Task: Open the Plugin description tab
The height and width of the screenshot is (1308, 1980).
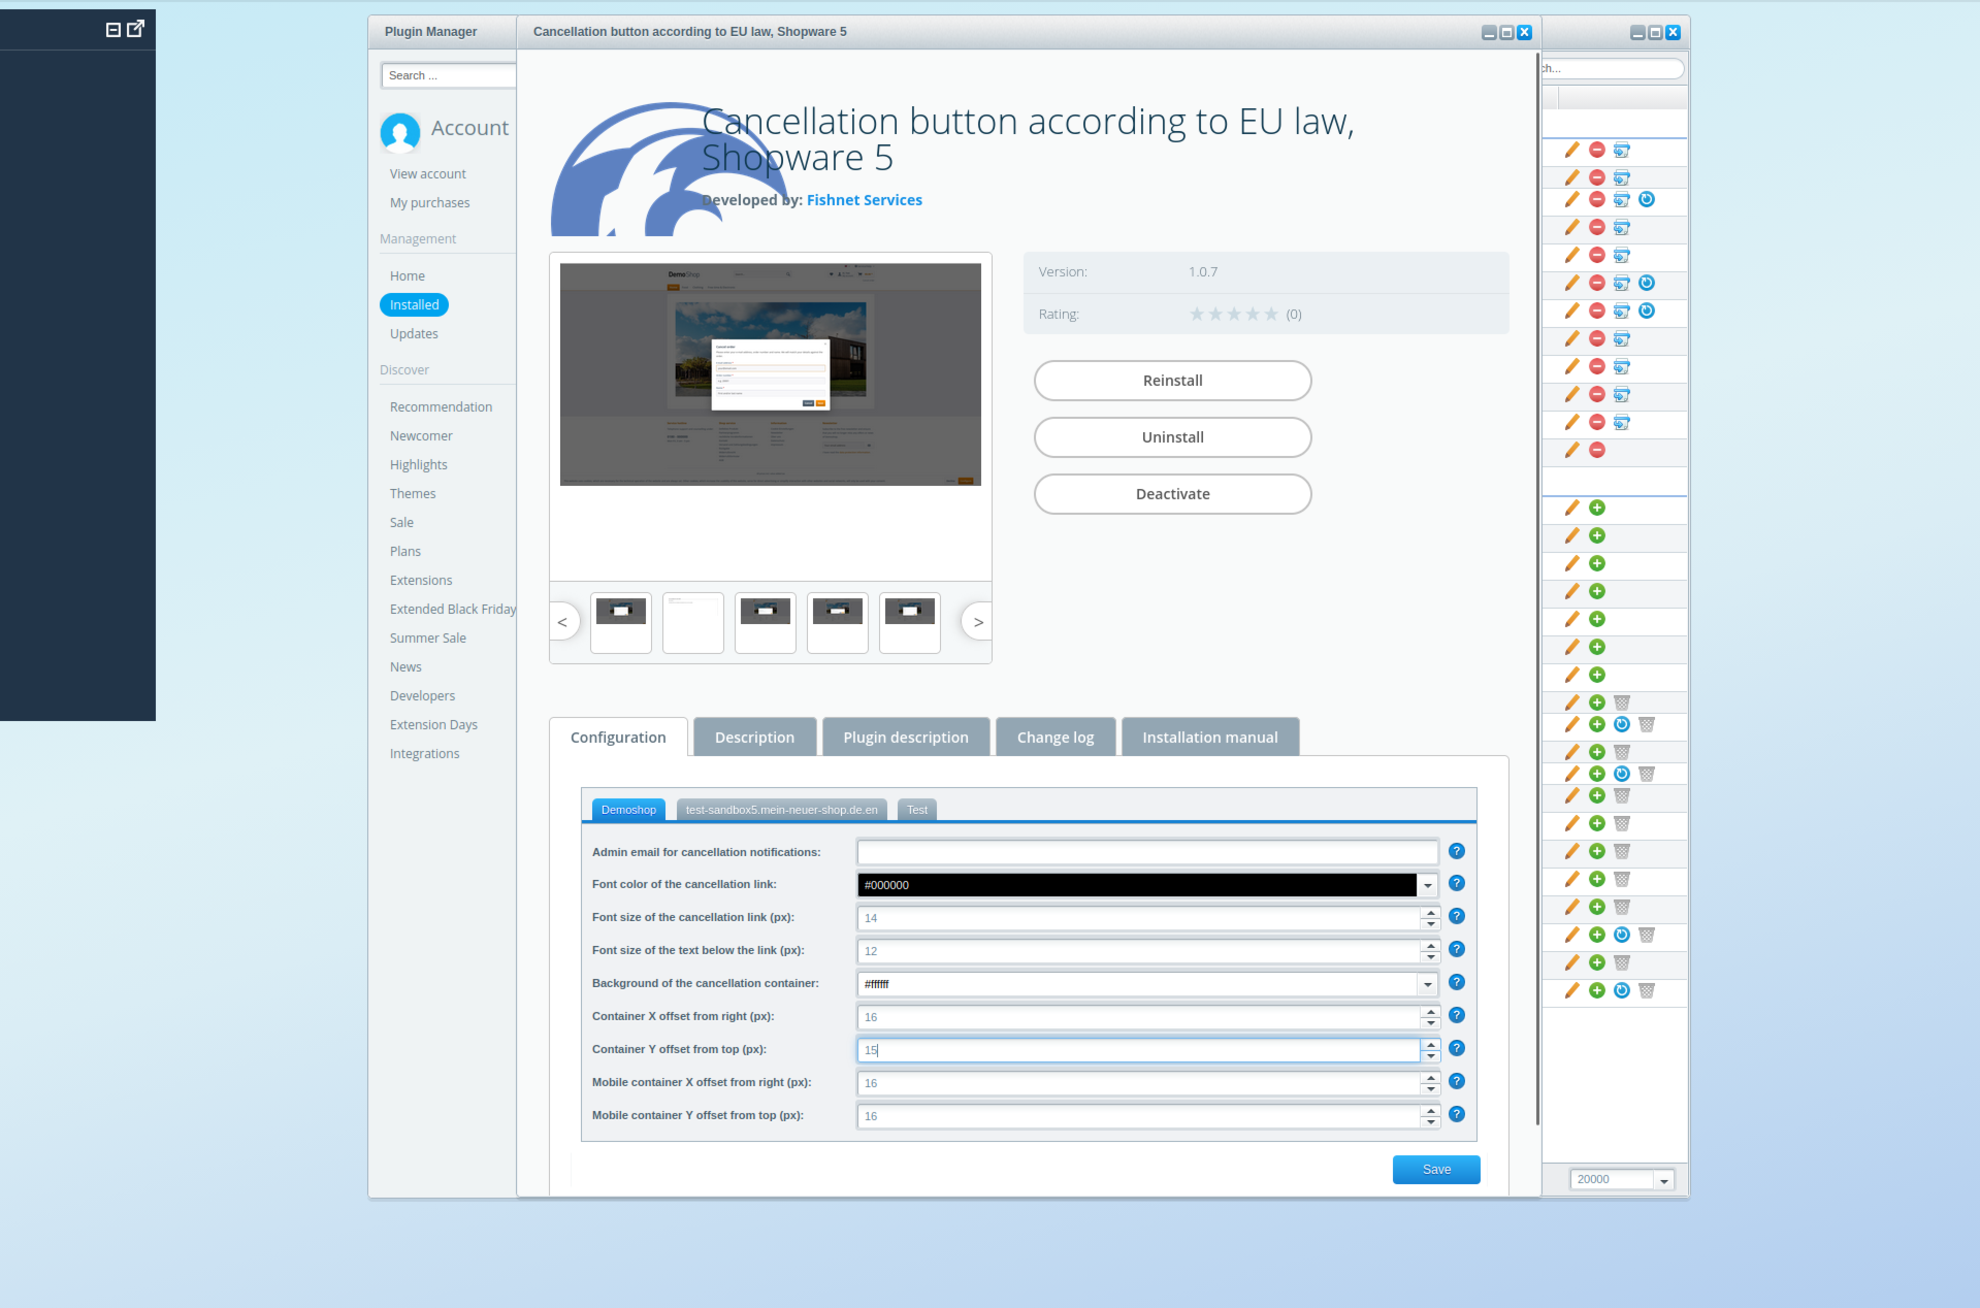Action: 906,737
